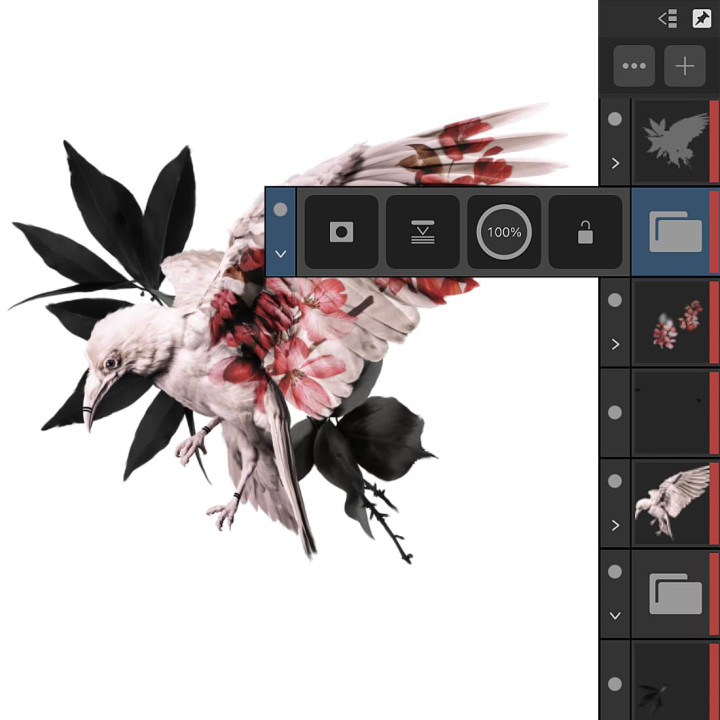Click the merge down layer icon
The width and height of the screenshot is (720, 720).
tap(423, 232)
